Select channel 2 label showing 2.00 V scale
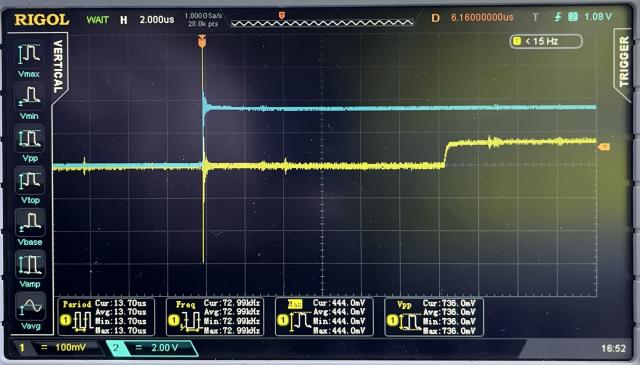 tap(152, 348)
